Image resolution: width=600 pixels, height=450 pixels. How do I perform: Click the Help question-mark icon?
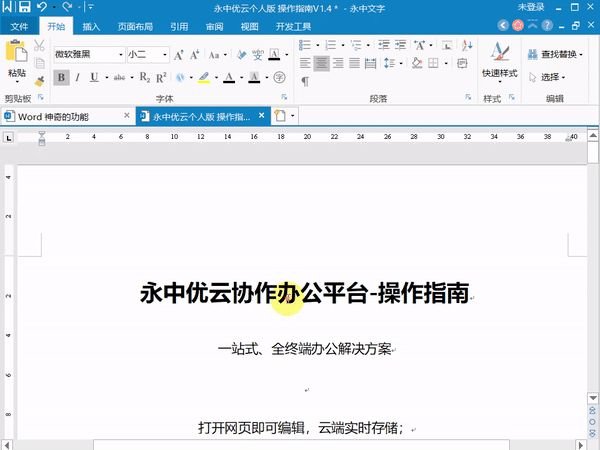click(x=547, y=26)
